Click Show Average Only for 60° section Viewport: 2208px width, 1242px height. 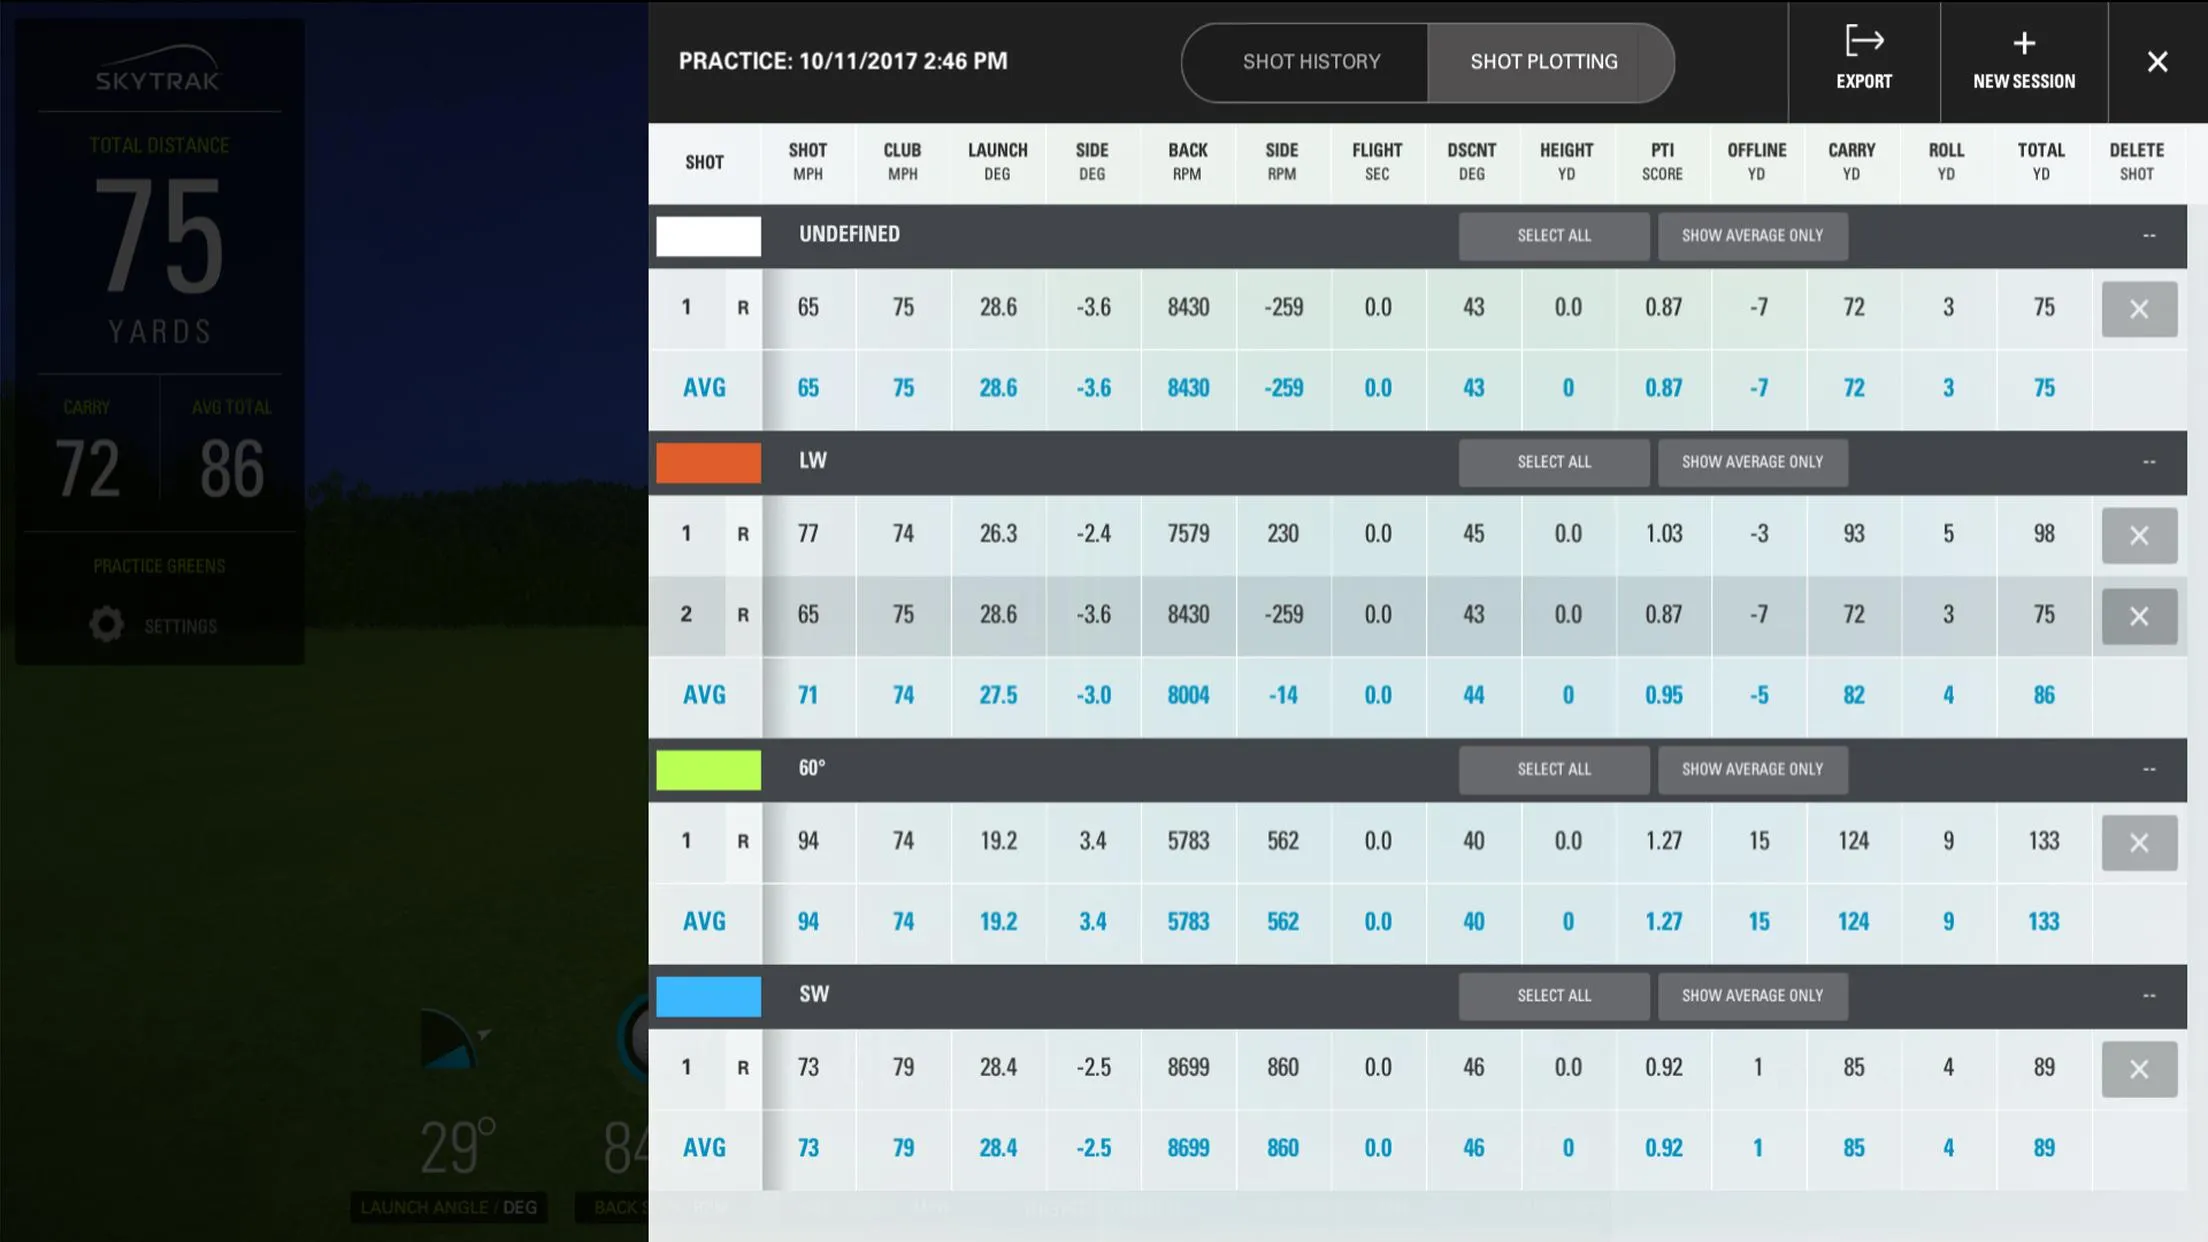coord(1752,769)
